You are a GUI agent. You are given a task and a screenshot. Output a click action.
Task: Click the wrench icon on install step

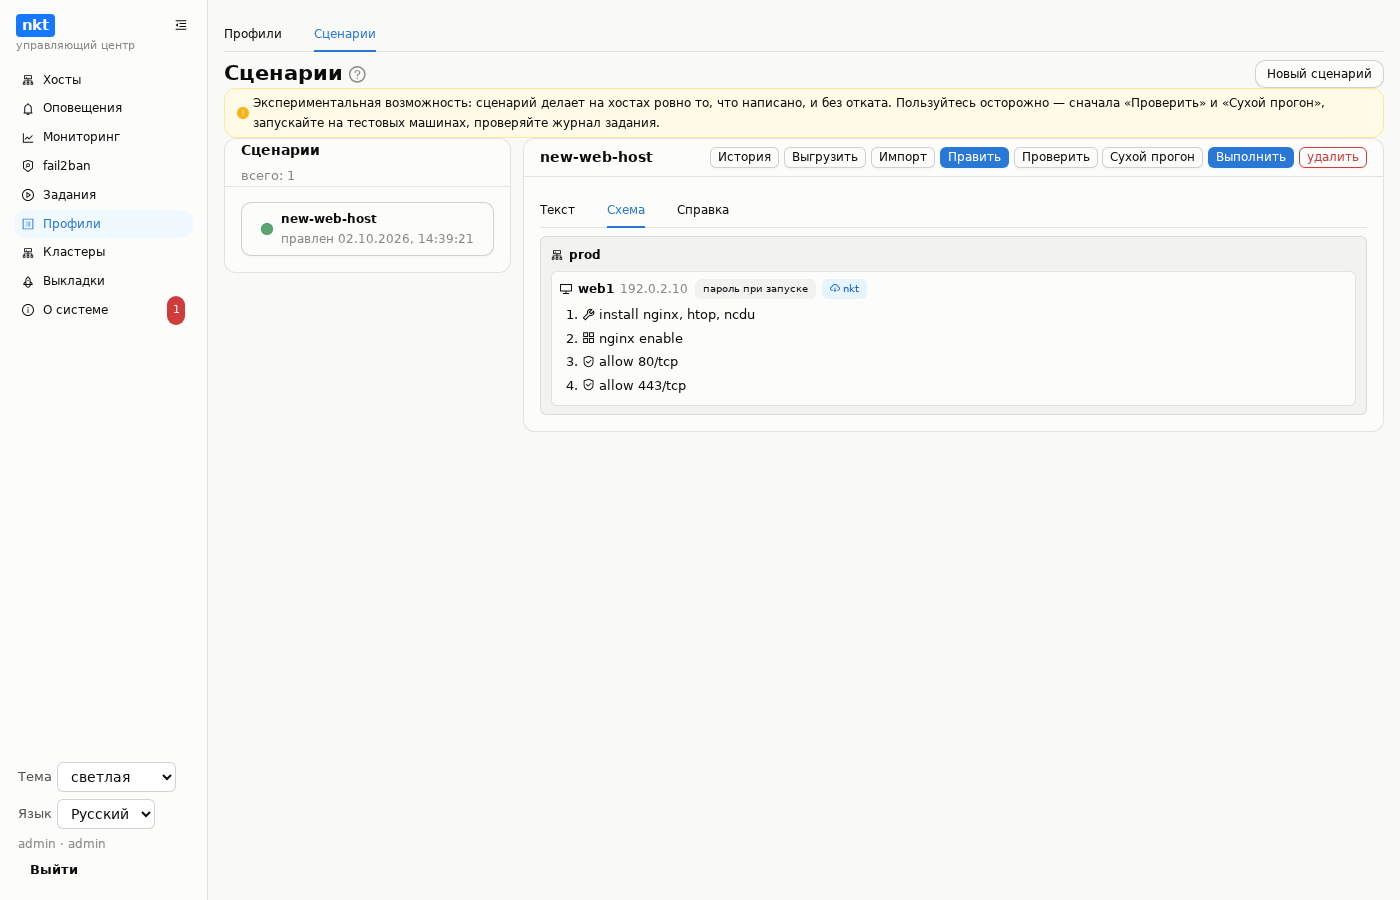[x=589, y=314]
